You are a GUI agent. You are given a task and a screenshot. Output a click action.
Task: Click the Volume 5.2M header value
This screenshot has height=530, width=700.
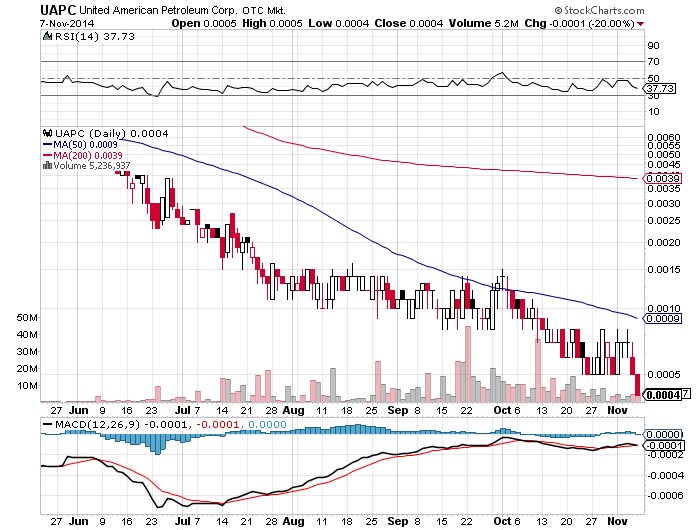483,24
